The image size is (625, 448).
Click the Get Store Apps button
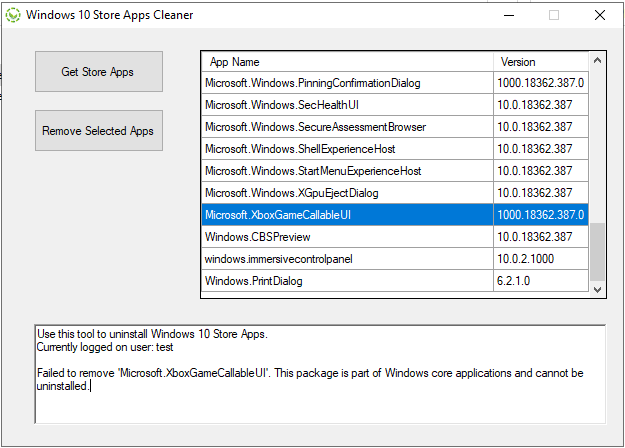99,71
